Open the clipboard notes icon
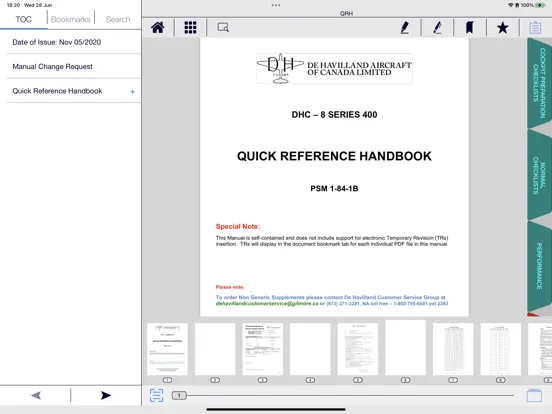The height and width of the screenshot is (414, 552). tap(535, 27)
